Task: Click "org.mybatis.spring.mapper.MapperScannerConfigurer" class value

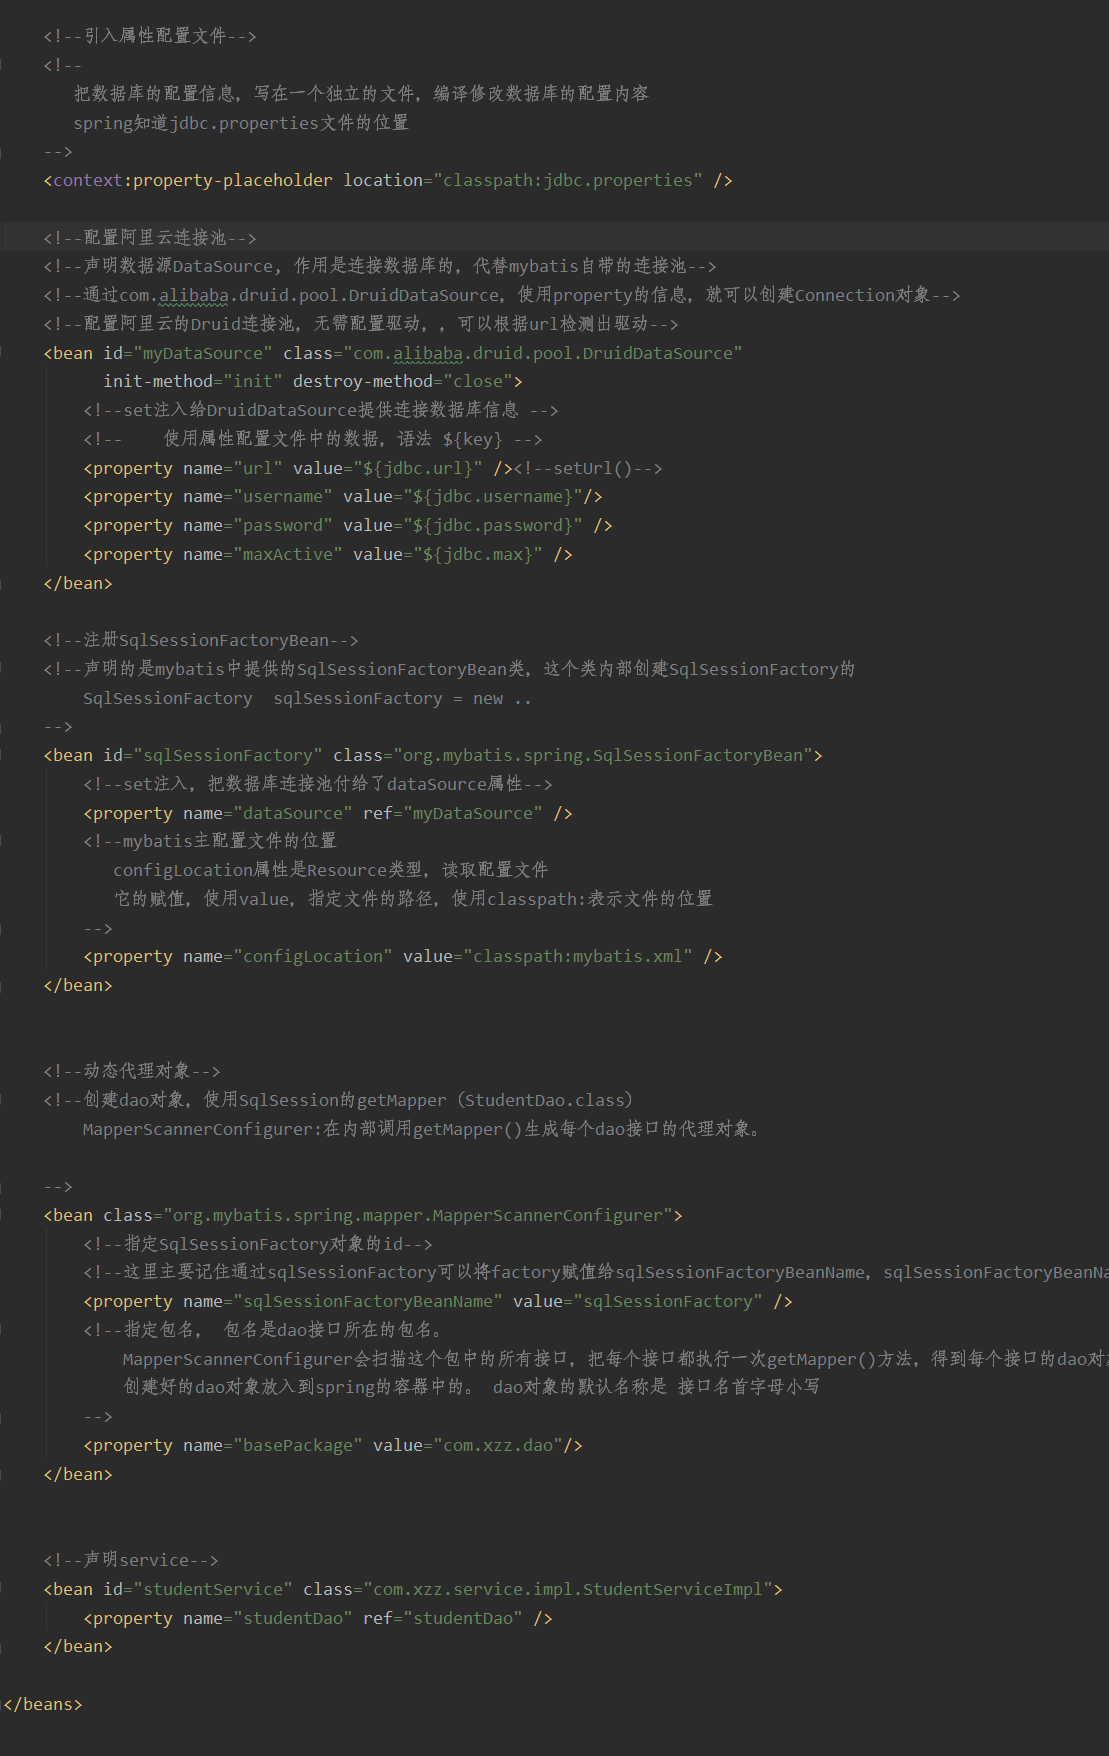Action: (417, 1215)
